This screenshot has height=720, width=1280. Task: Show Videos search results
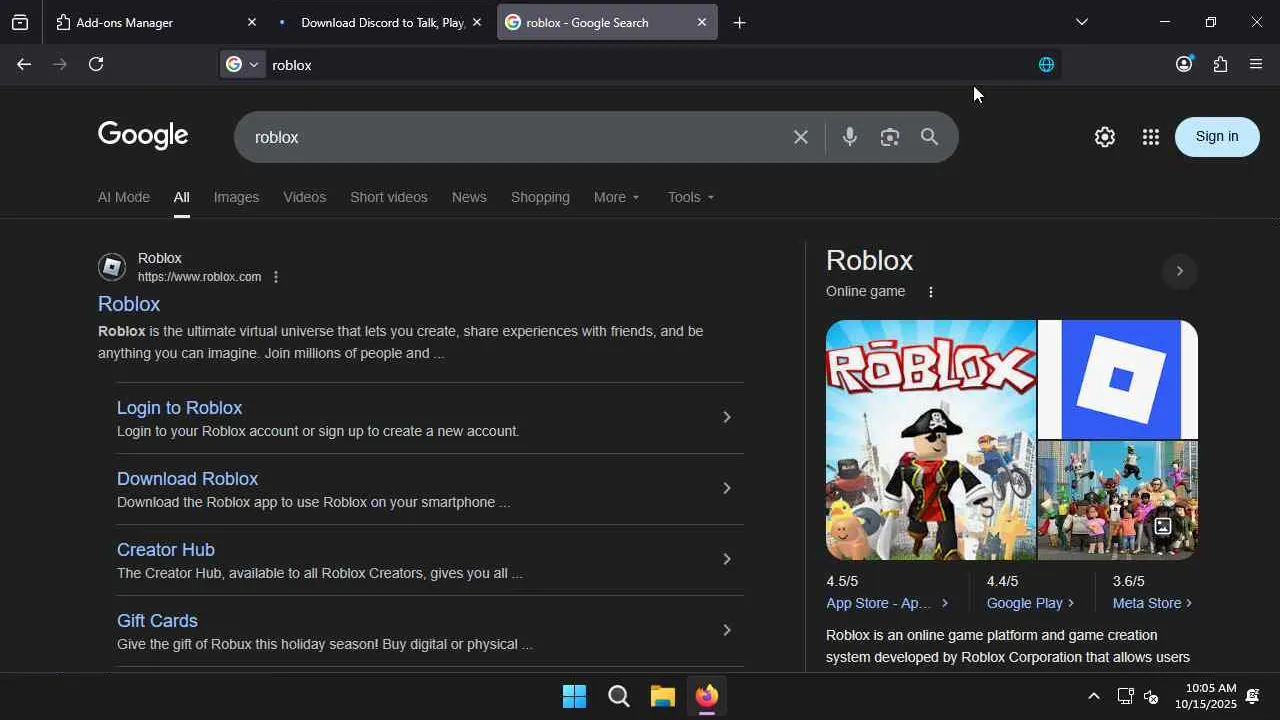(305, 197)
